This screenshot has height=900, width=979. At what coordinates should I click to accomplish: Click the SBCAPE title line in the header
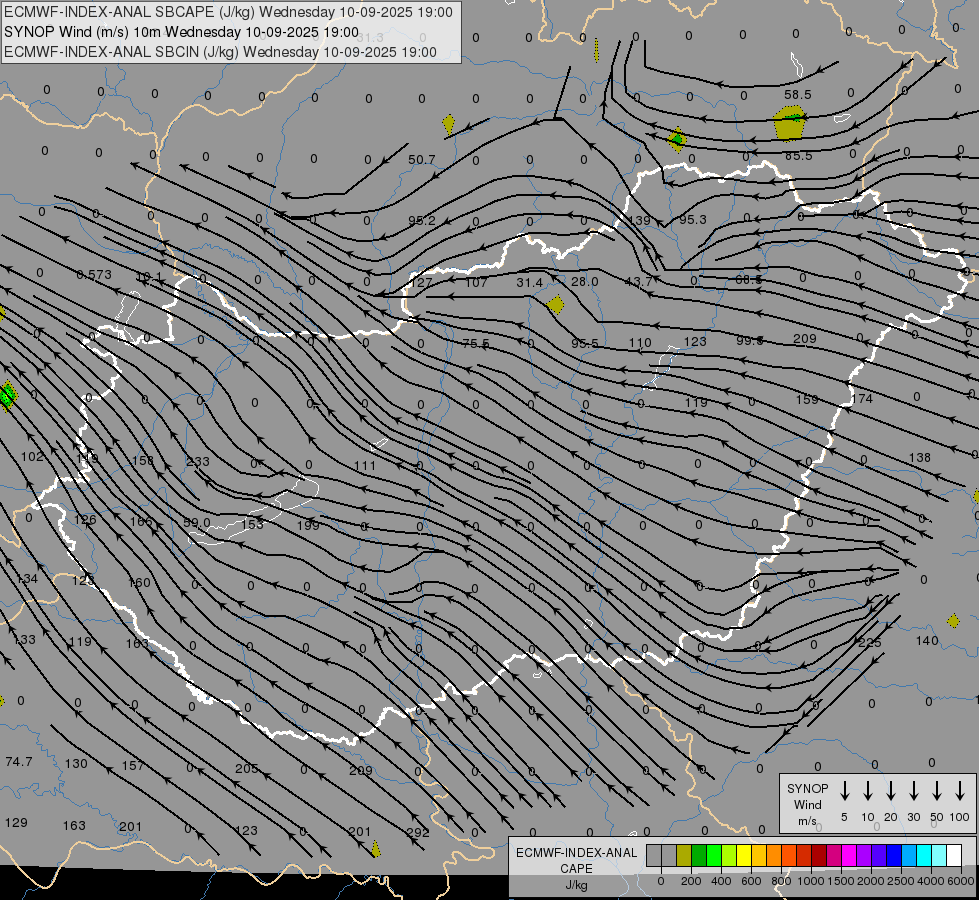coord(228,12)
